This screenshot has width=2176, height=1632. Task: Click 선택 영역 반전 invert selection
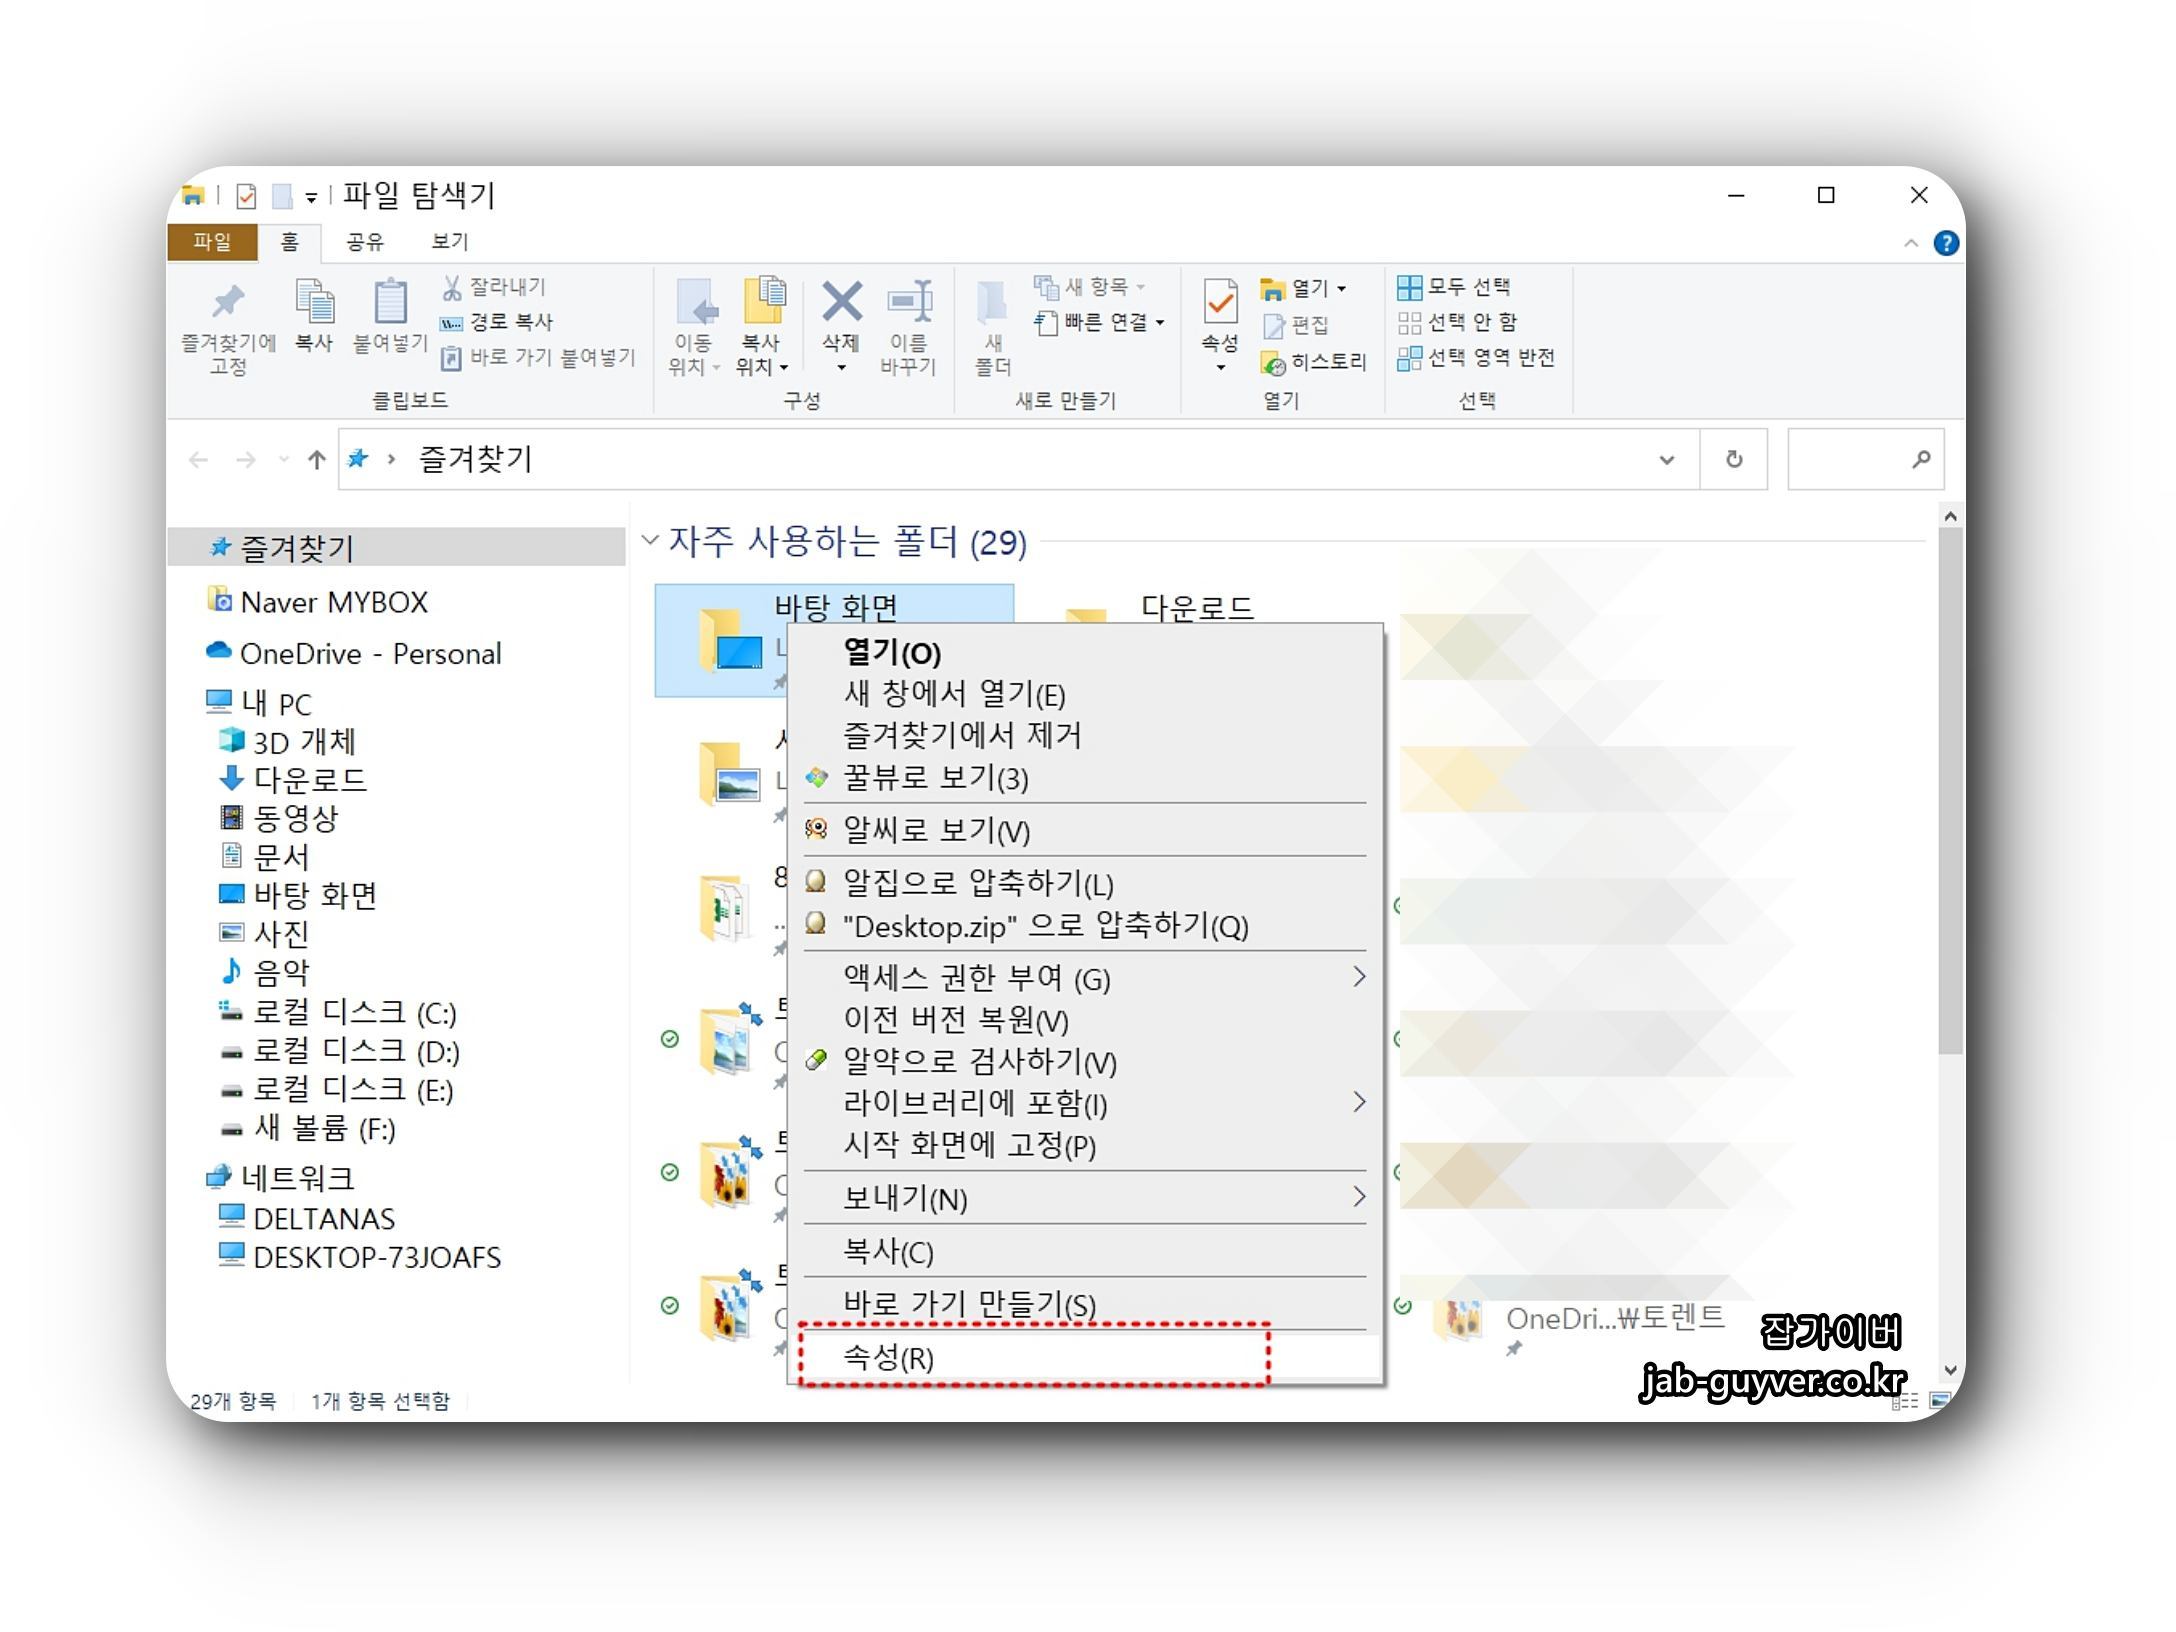(1476, 358)
